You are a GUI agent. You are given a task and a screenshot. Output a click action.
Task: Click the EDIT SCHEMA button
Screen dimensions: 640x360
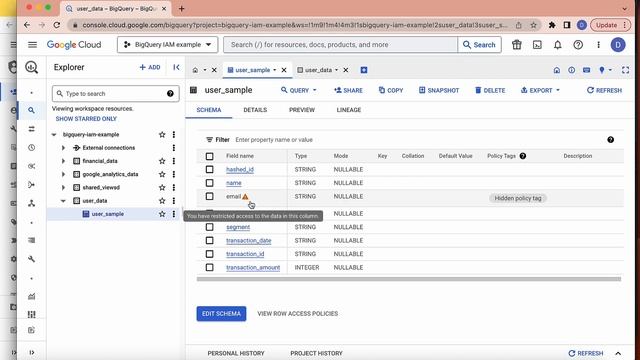click(x=221, y=313)
